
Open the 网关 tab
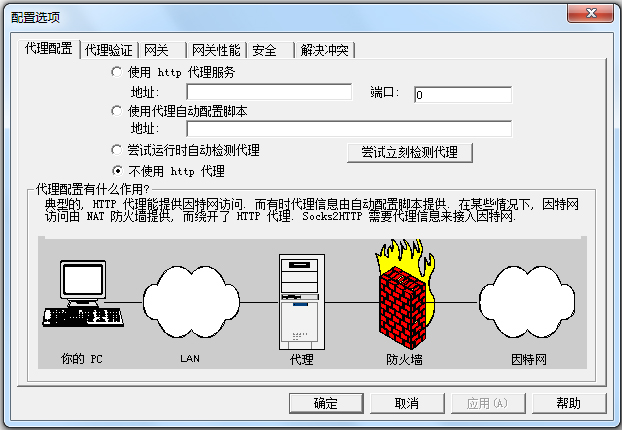point(162,50)
